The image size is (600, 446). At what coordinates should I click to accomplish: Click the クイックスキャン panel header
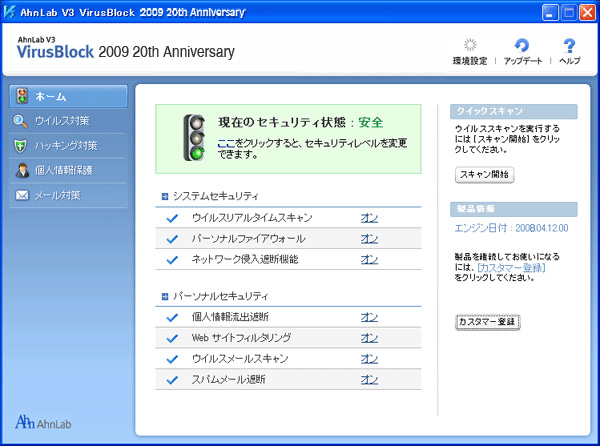coord(514,111)
